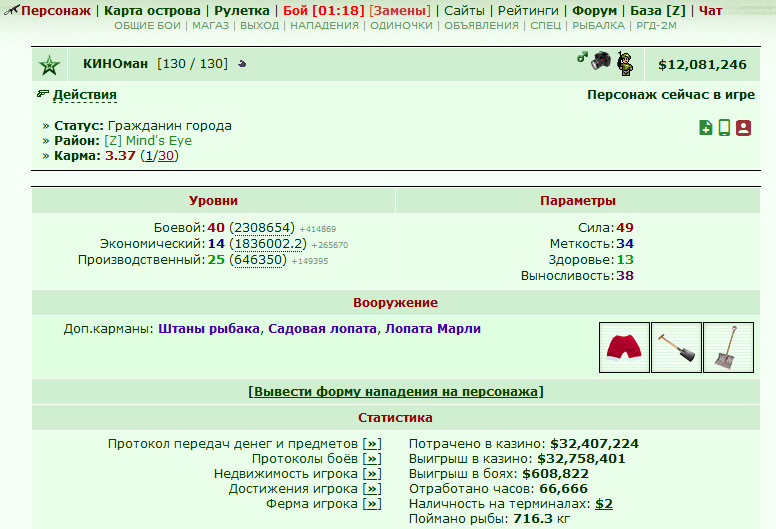Open the [Z] Mind's Eye district link

pyautogui.click(x=148, y=141)
